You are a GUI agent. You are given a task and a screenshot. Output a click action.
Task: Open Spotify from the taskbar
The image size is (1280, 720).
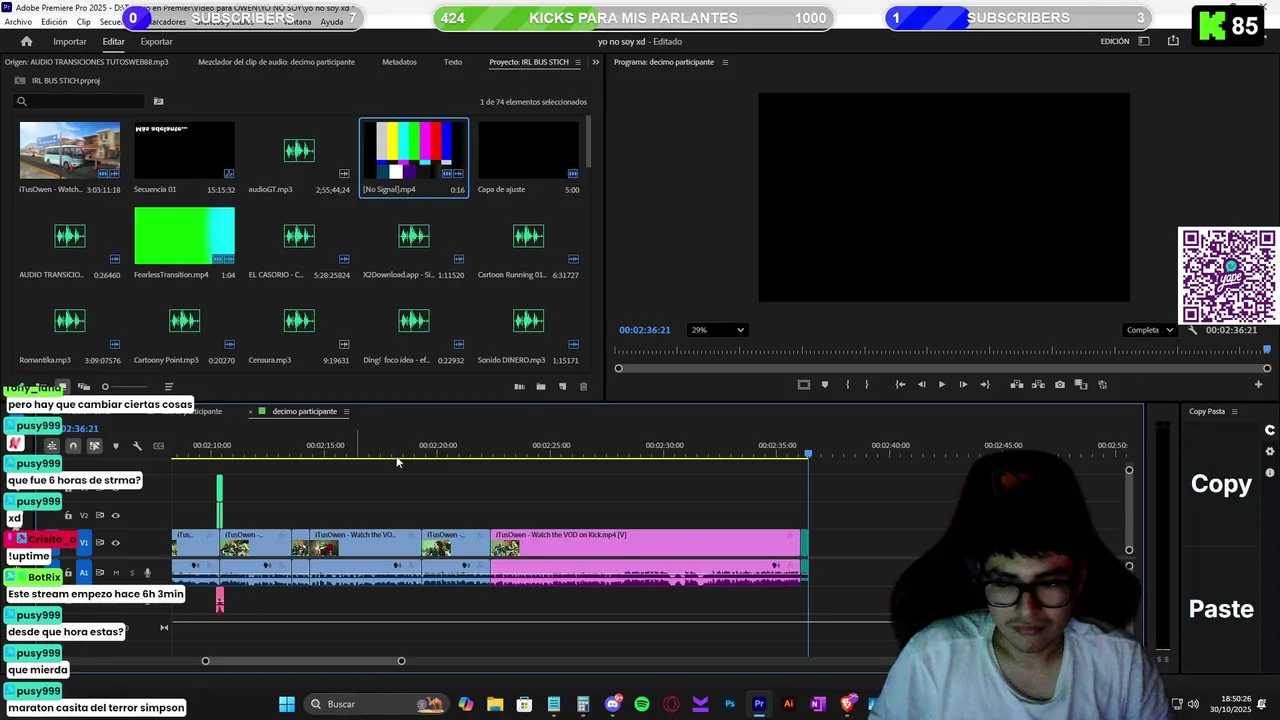(x=642, y=704)
